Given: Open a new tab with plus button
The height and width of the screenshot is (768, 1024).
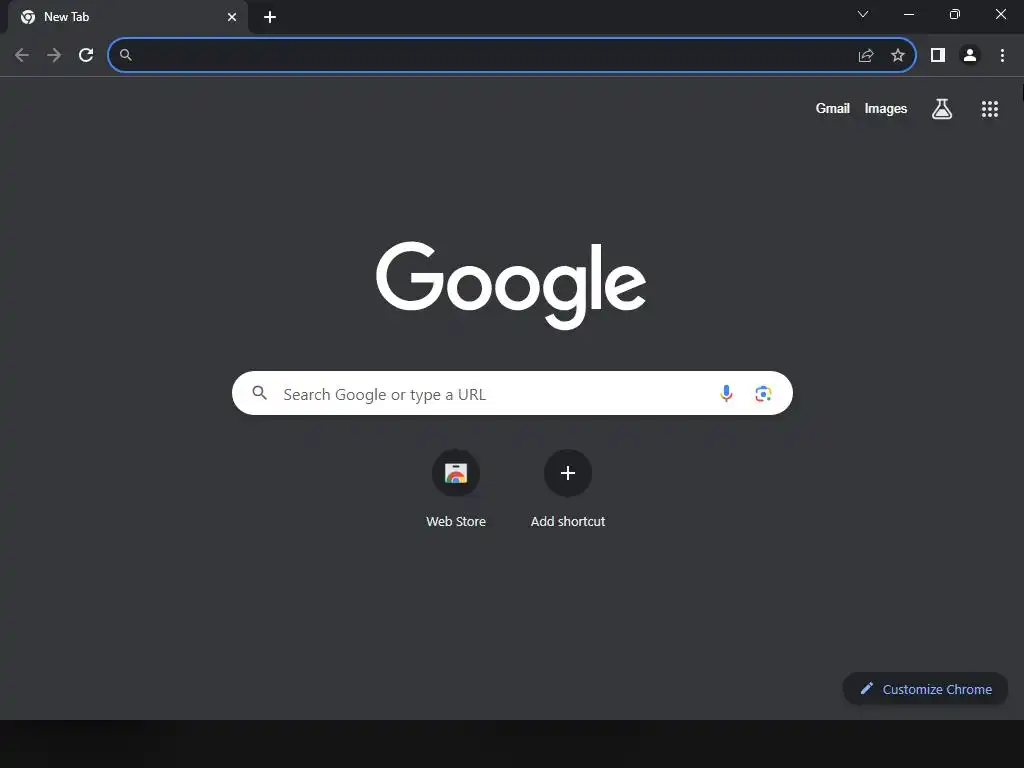Looking at the screenshot, I should [x=270, y=17].
